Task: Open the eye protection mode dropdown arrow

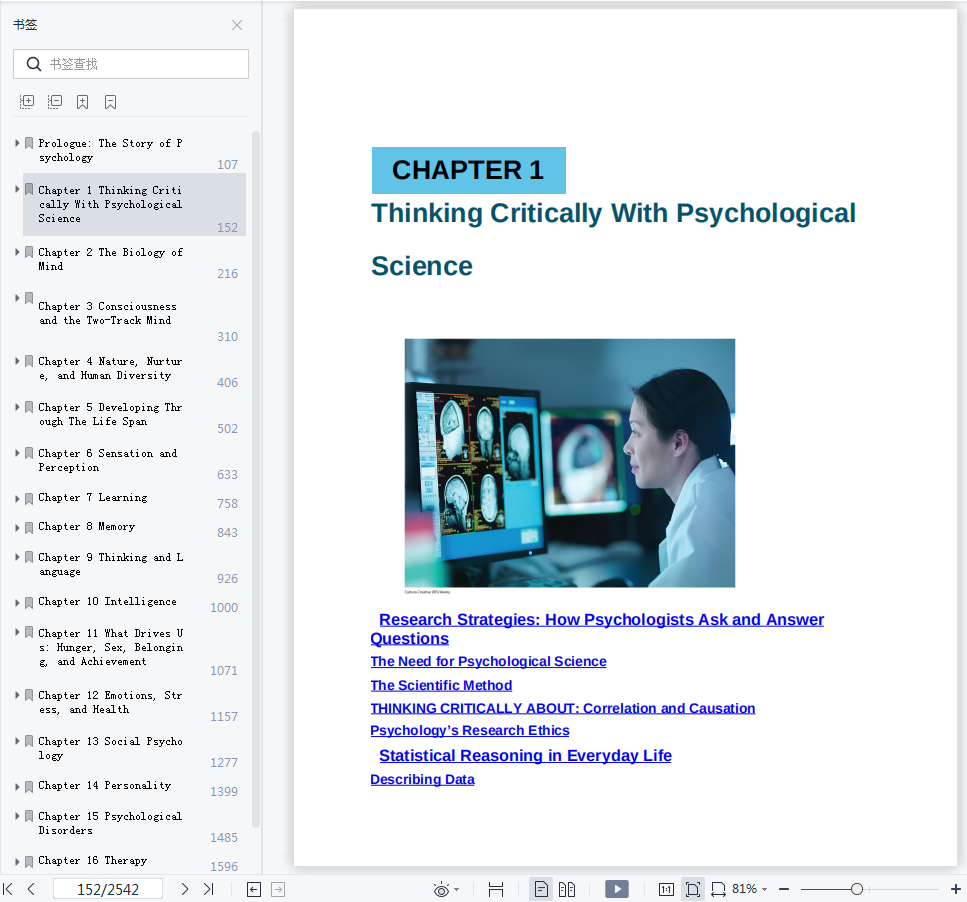Action: [x=456, y=890]
